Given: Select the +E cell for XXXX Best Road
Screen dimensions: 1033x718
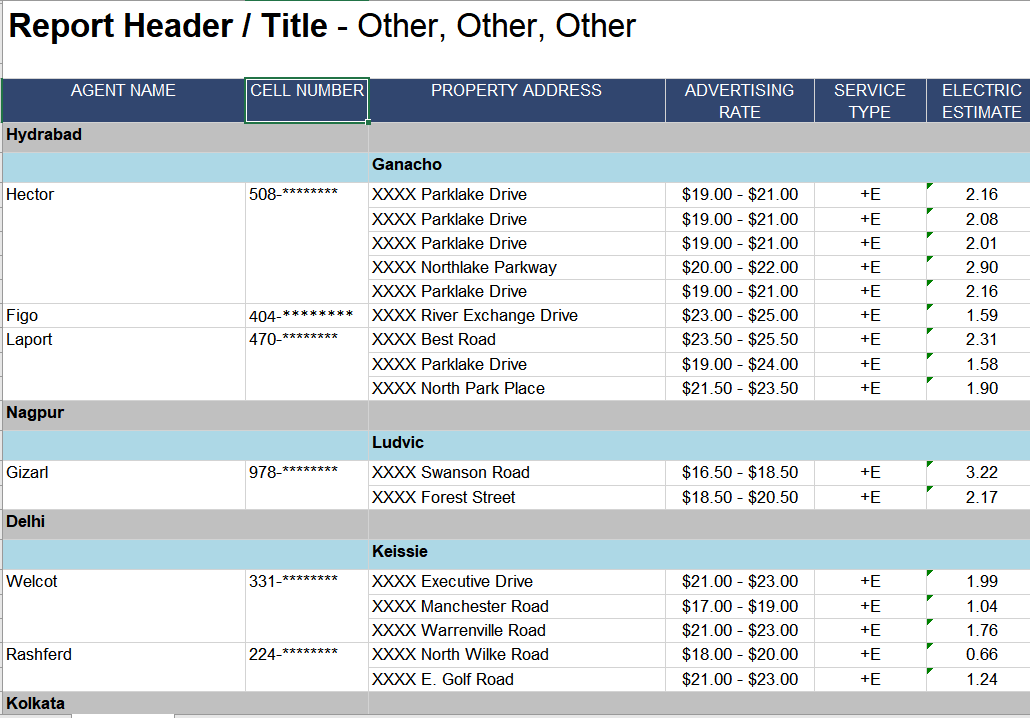Looking at the screenshot, I should tap(870, 339).
